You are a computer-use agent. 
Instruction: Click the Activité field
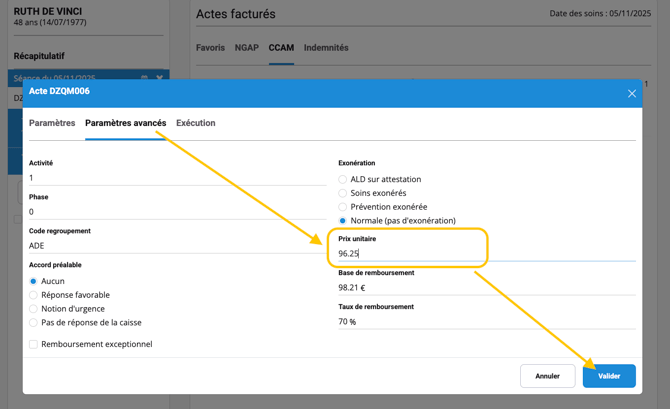(175, 178)
